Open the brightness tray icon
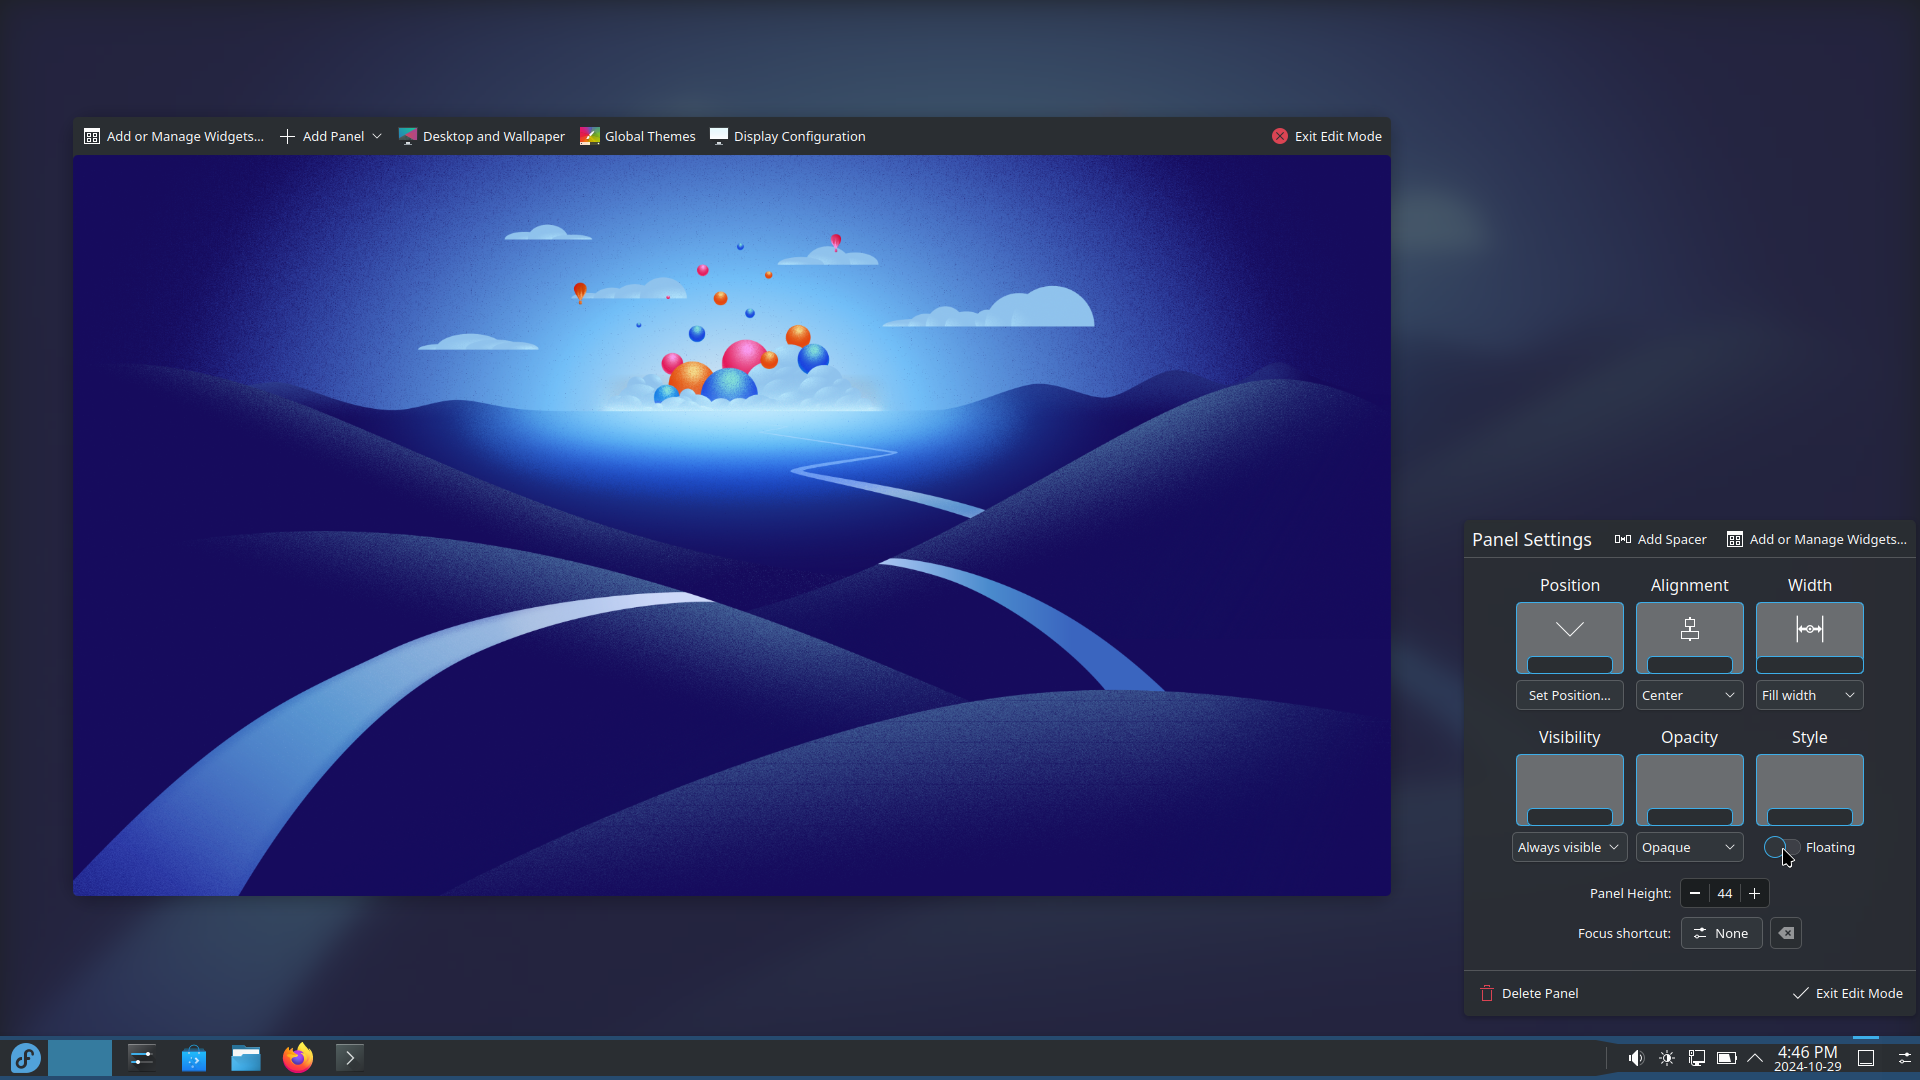 [1667, 1058]
